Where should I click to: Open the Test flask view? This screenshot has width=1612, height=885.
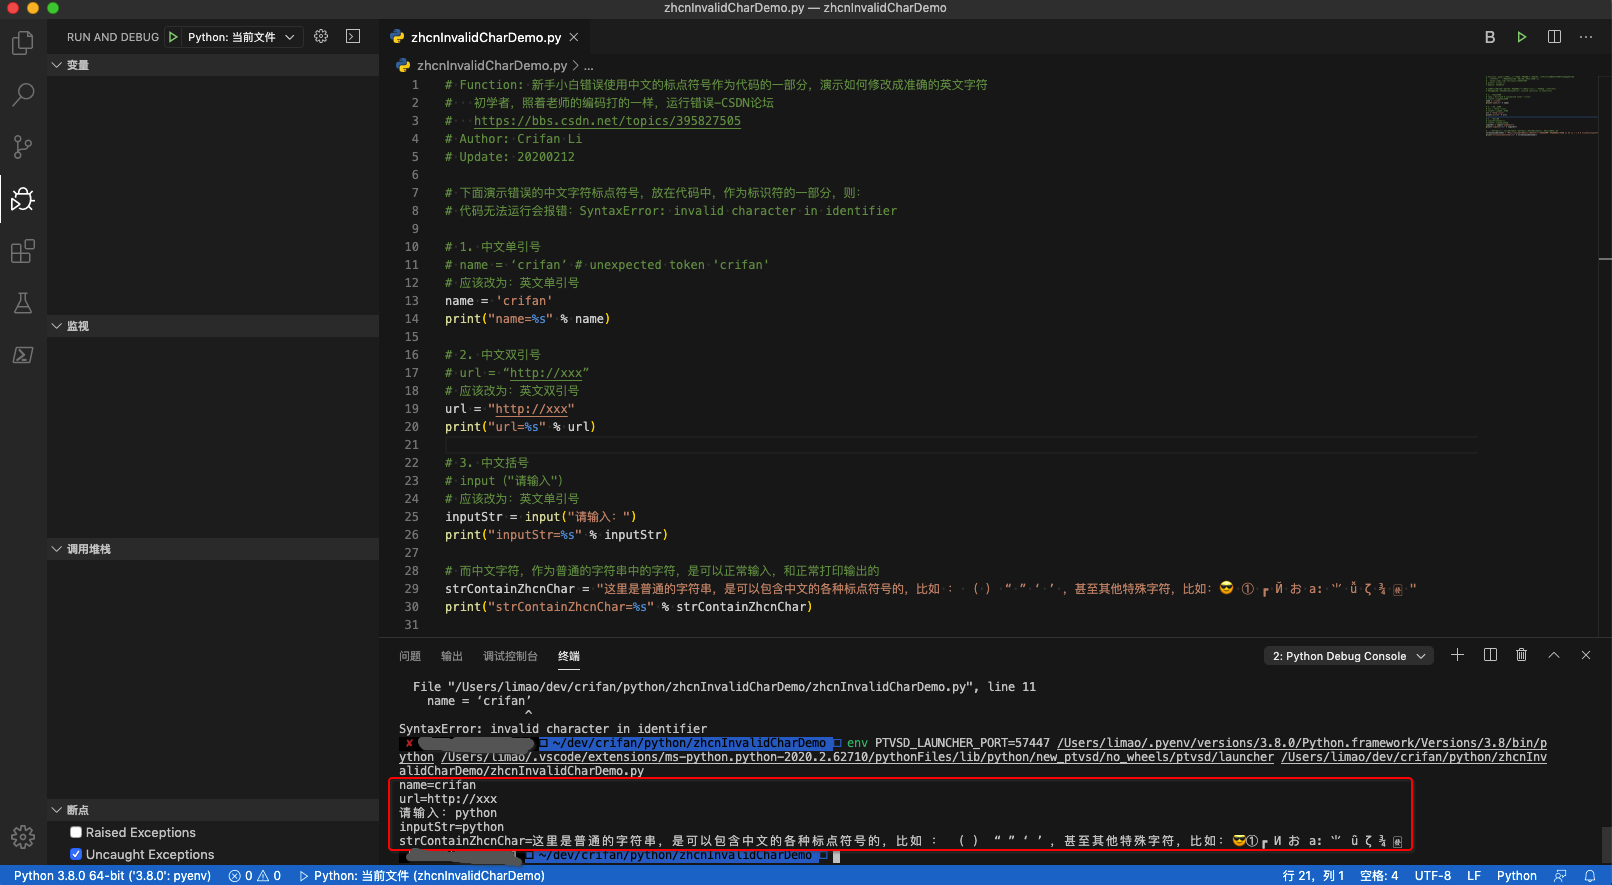pyautogui.click(x=22, y=303)
